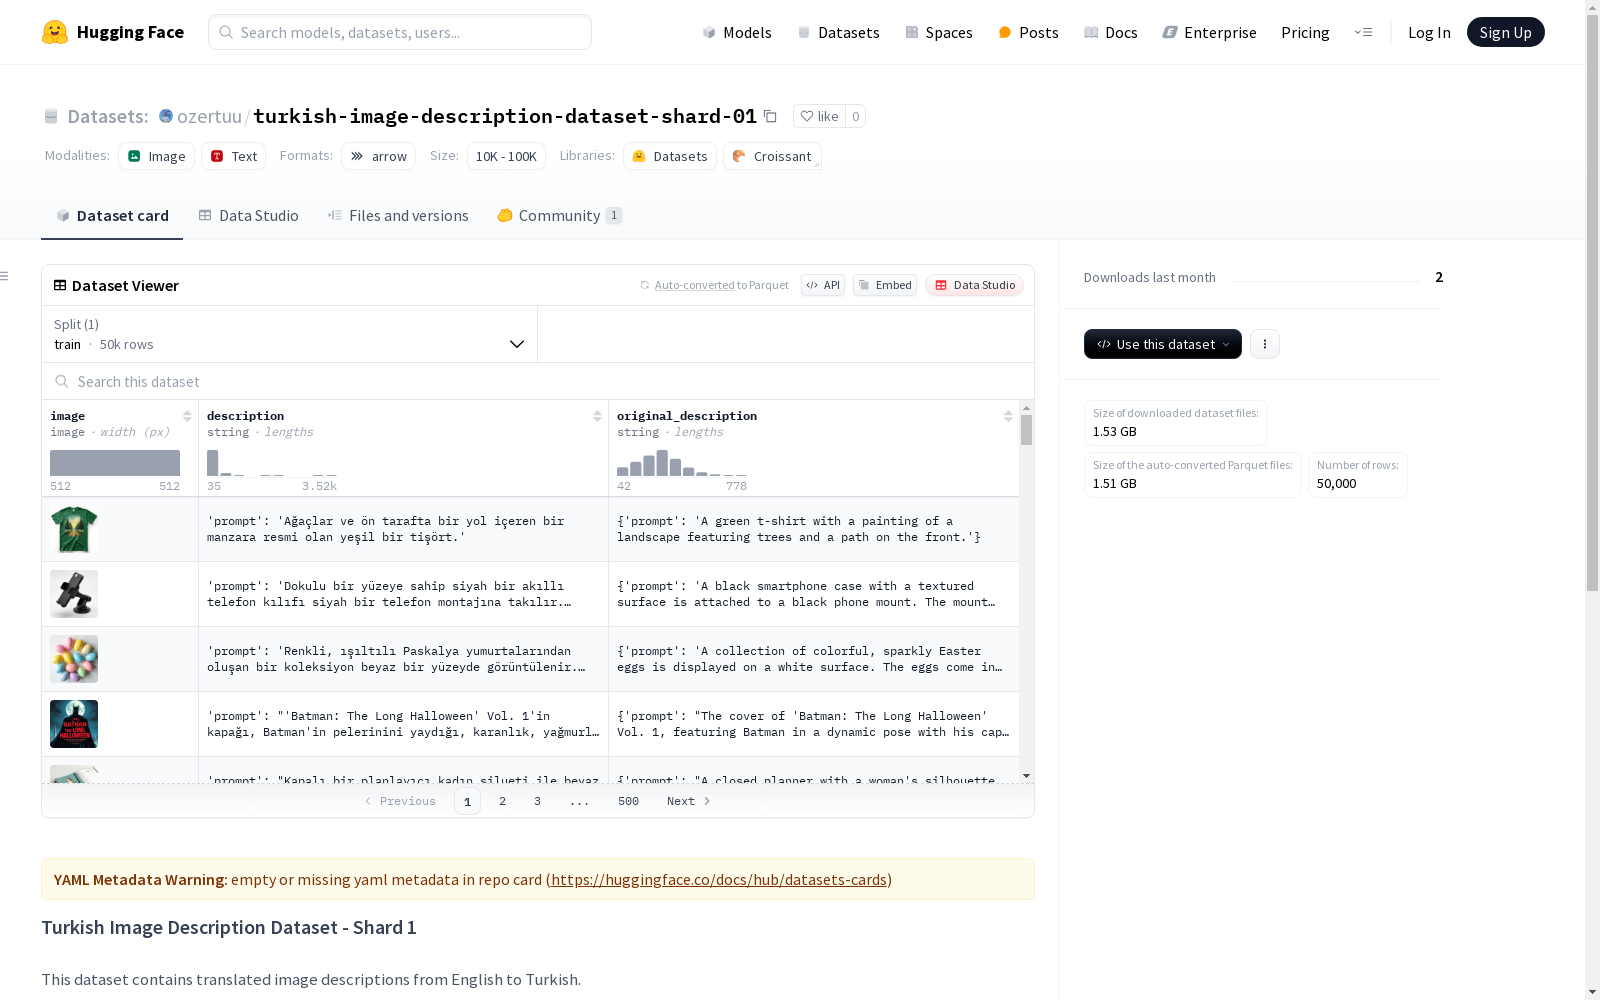The image size is (1600, 1000).
Task: Like this dataset with the heart button
Action: [x=819, y=116]
